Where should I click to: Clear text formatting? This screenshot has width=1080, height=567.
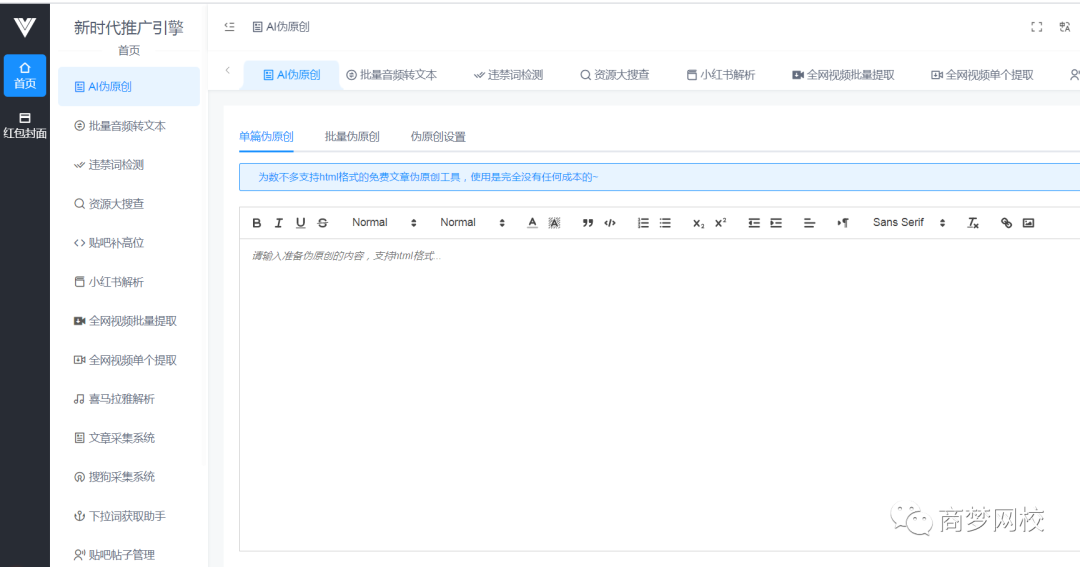(x=973, y=223)
